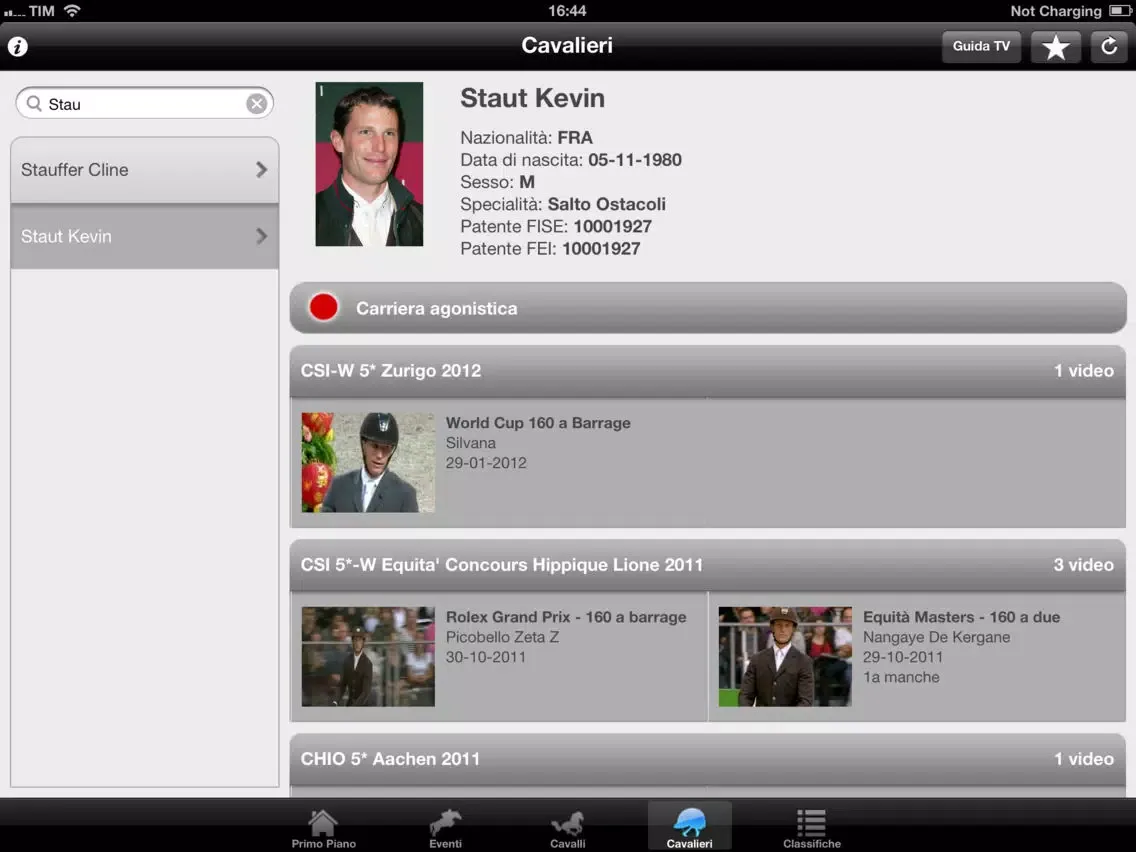Play the Equità Masters video thumbnail
Image resolution: width=1136 pixels, height=852 pixels.
point(785,656)
